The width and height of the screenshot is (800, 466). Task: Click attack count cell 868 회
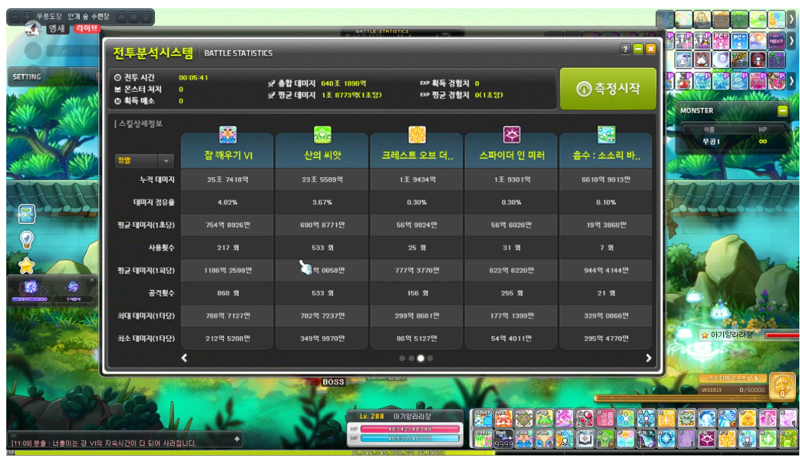click(x=228, y=293)
